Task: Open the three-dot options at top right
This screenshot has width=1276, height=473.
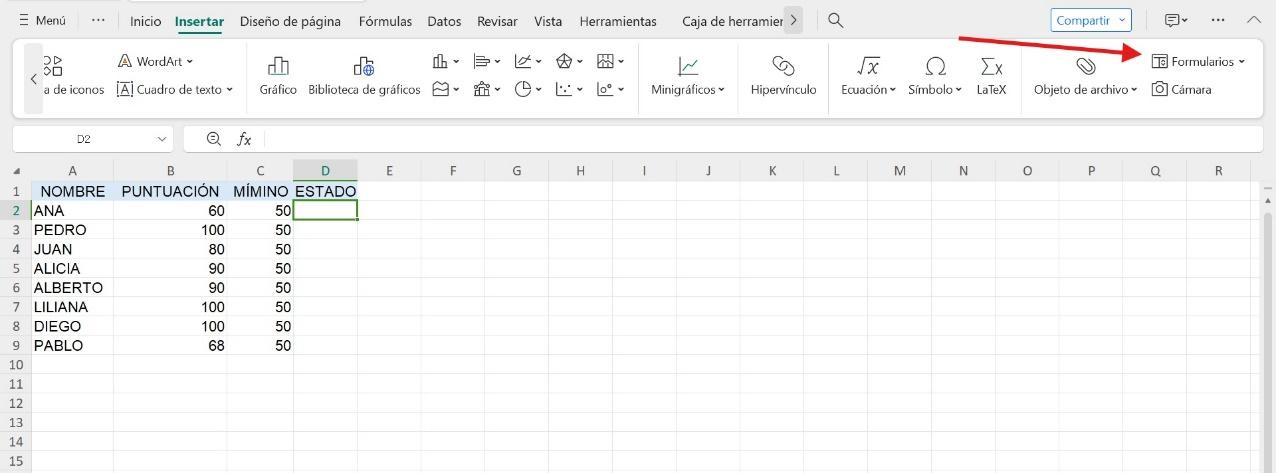Action: click(1218, 20)
